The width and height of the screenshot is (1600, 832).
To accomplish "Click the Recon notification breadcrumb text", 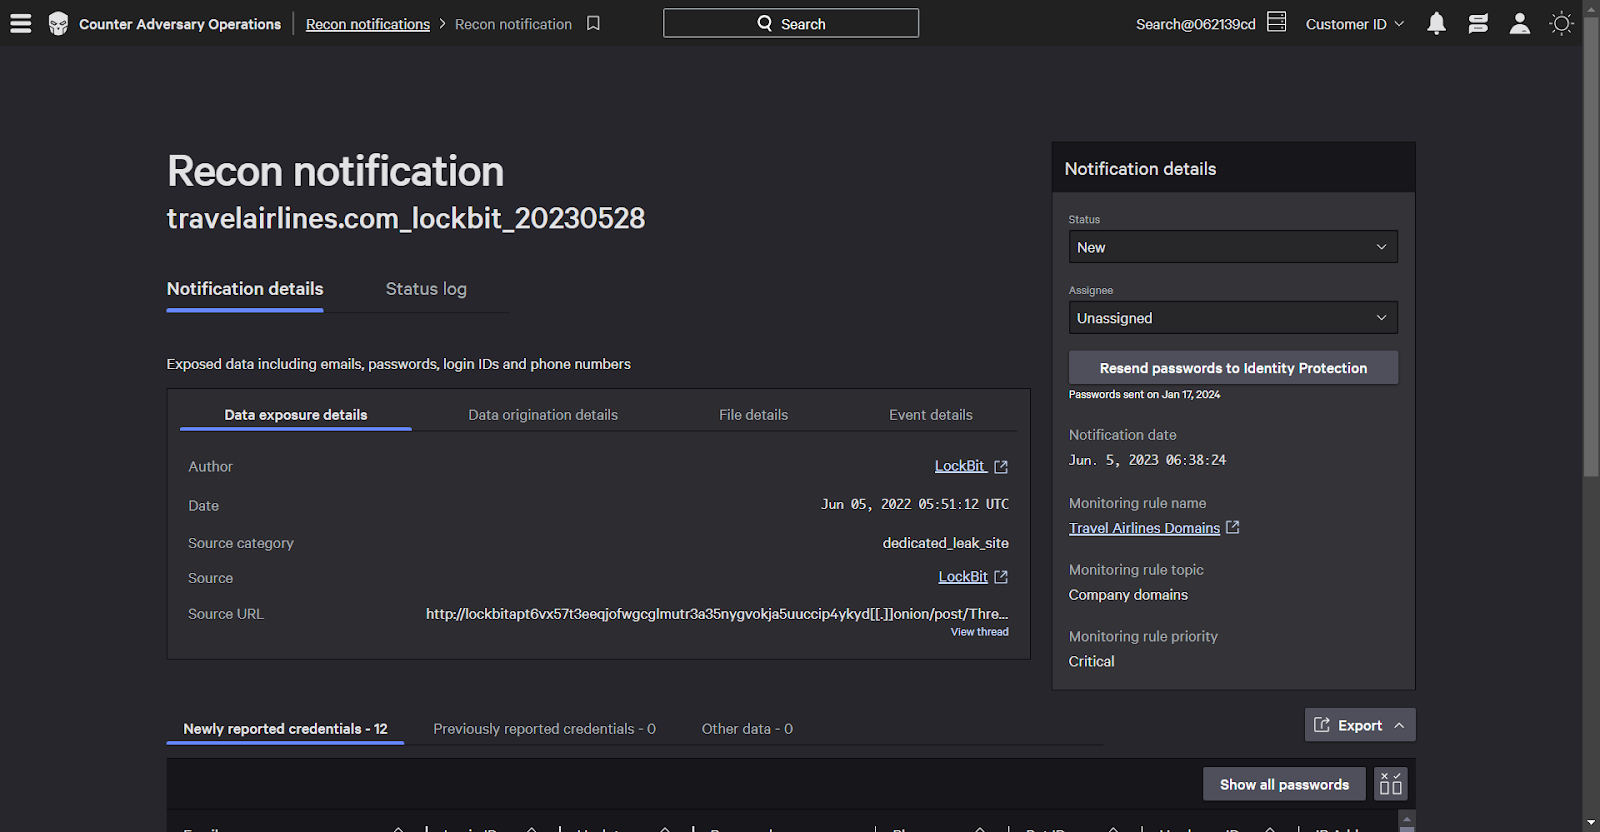I will 513,24.
